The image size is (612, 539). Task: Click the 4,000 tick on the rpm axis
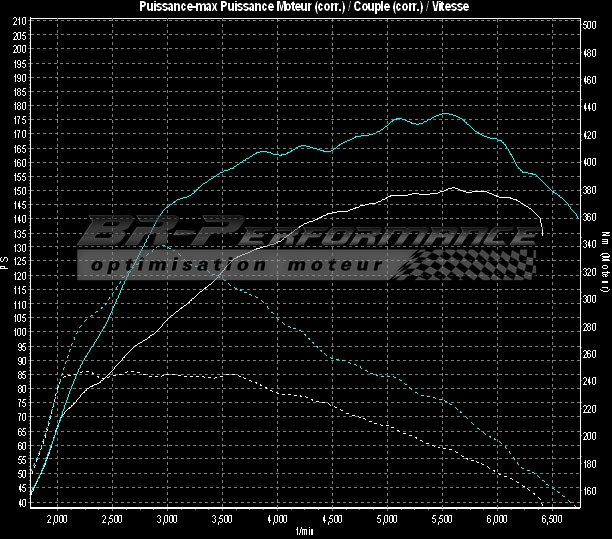click(277, 519)
